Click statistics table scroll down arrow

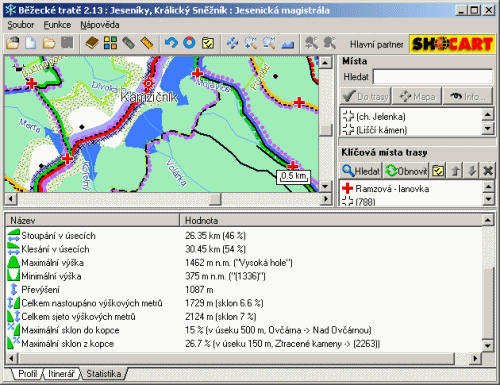[487, 345]
